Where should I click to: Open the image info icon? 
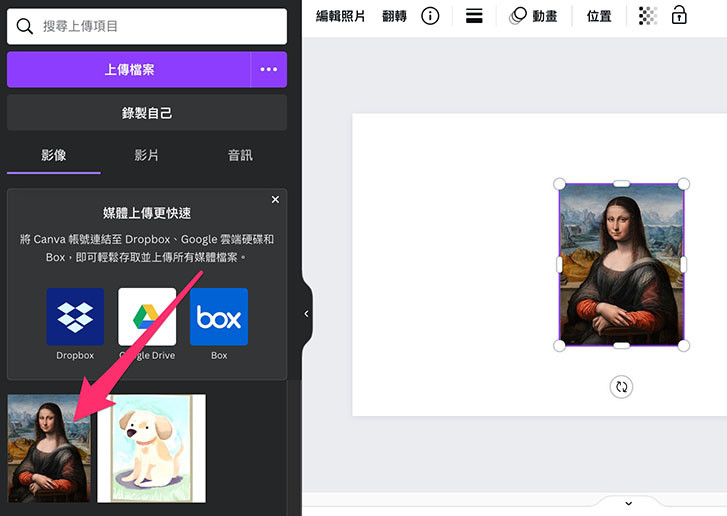[430, 16]
